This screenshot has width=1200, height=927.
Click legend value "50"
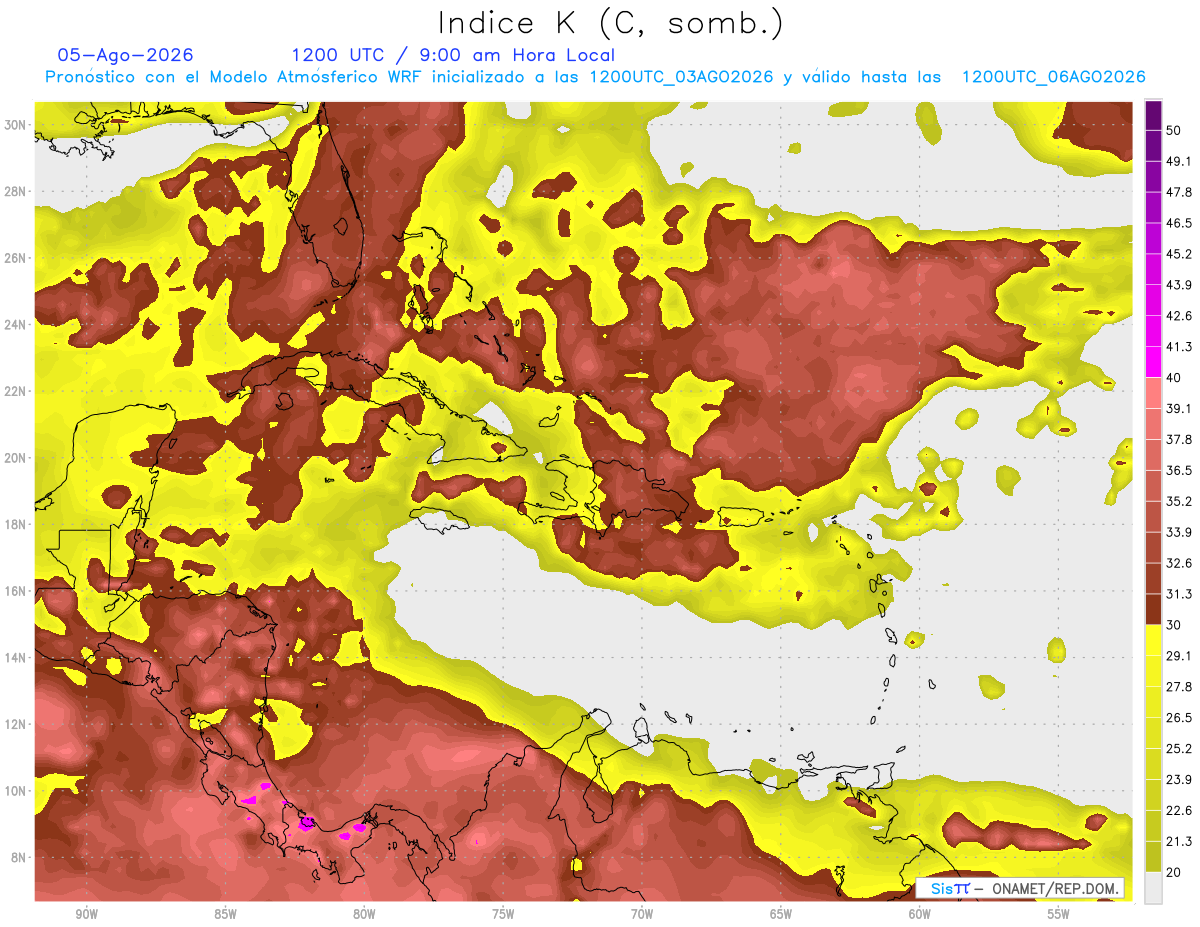[1175, 130]
